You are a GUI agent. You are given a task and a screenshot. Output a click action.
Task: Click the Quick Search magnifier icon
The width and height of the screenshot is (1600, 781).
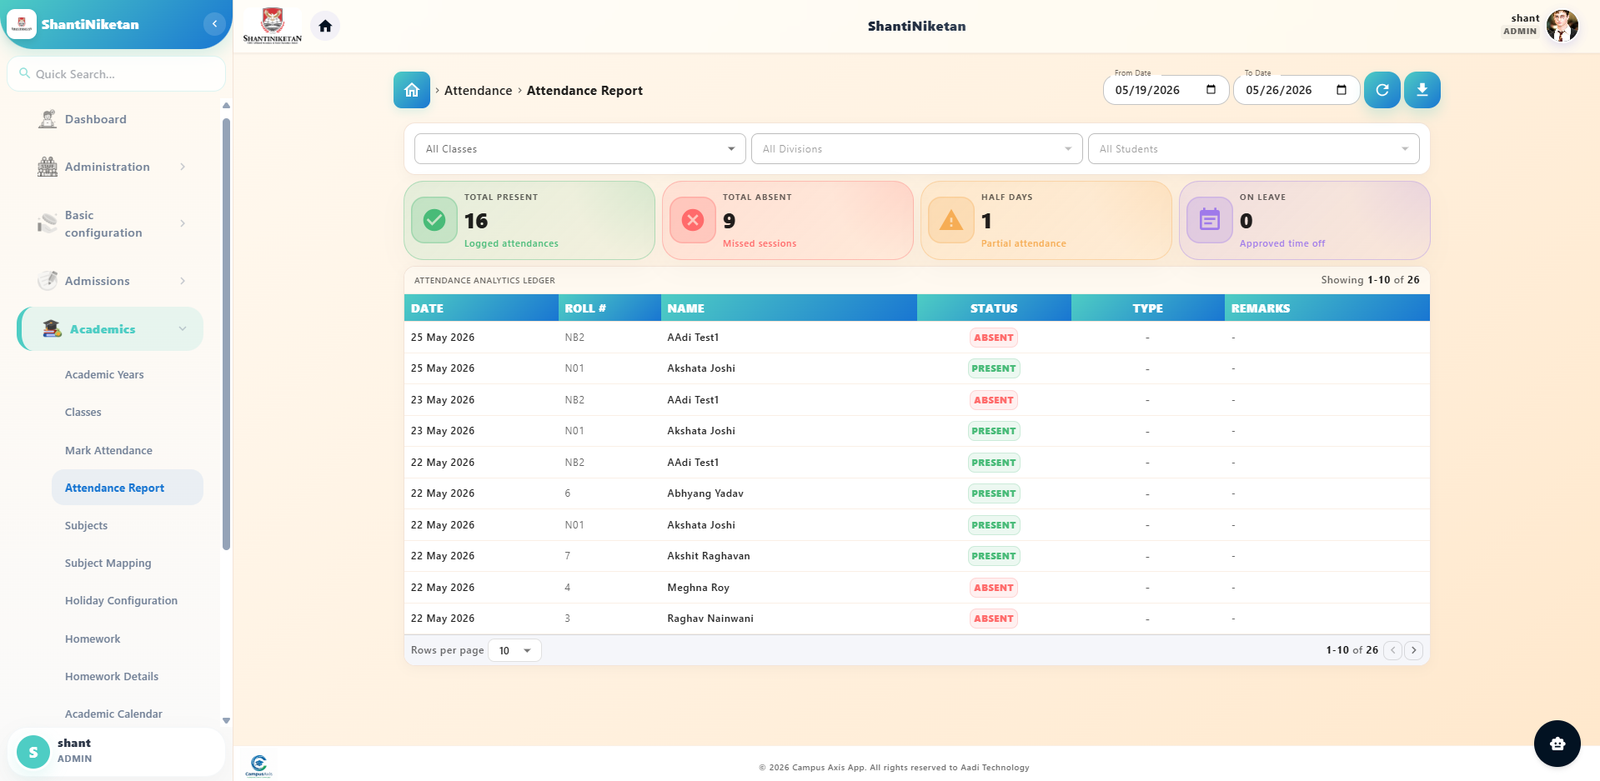24,73
